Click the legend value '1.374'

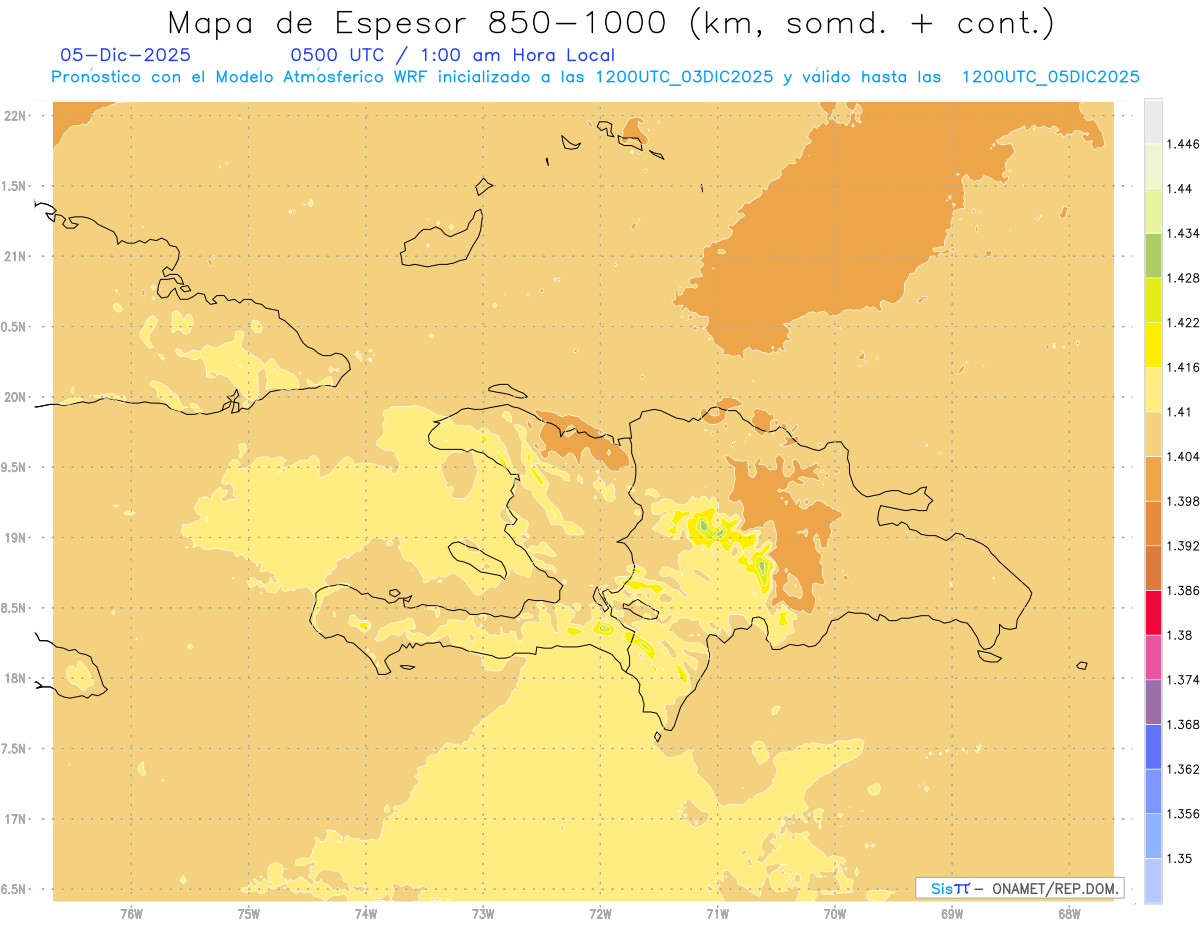pos(1183,680)
